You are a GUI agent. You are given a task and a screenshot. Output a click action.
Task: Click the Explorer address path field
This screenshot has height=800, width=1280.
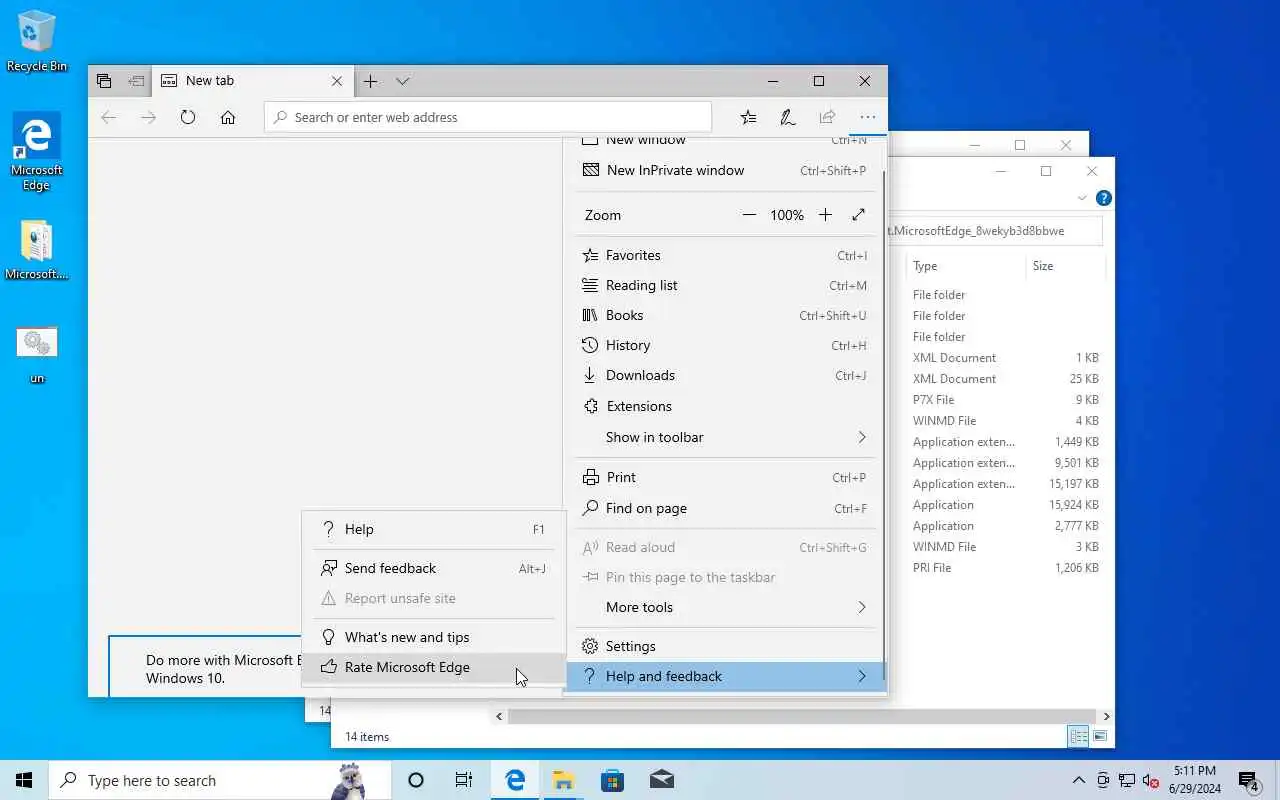995,231
